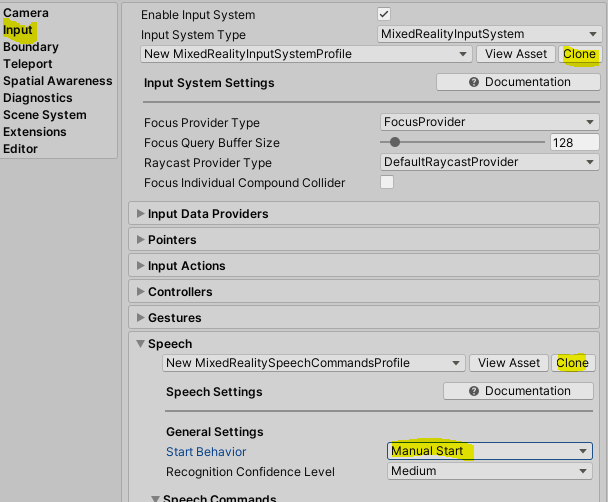Open Documentation for Input System Settings
The image size is (608, 502).
pyautogui.click(x=518, y=82)
